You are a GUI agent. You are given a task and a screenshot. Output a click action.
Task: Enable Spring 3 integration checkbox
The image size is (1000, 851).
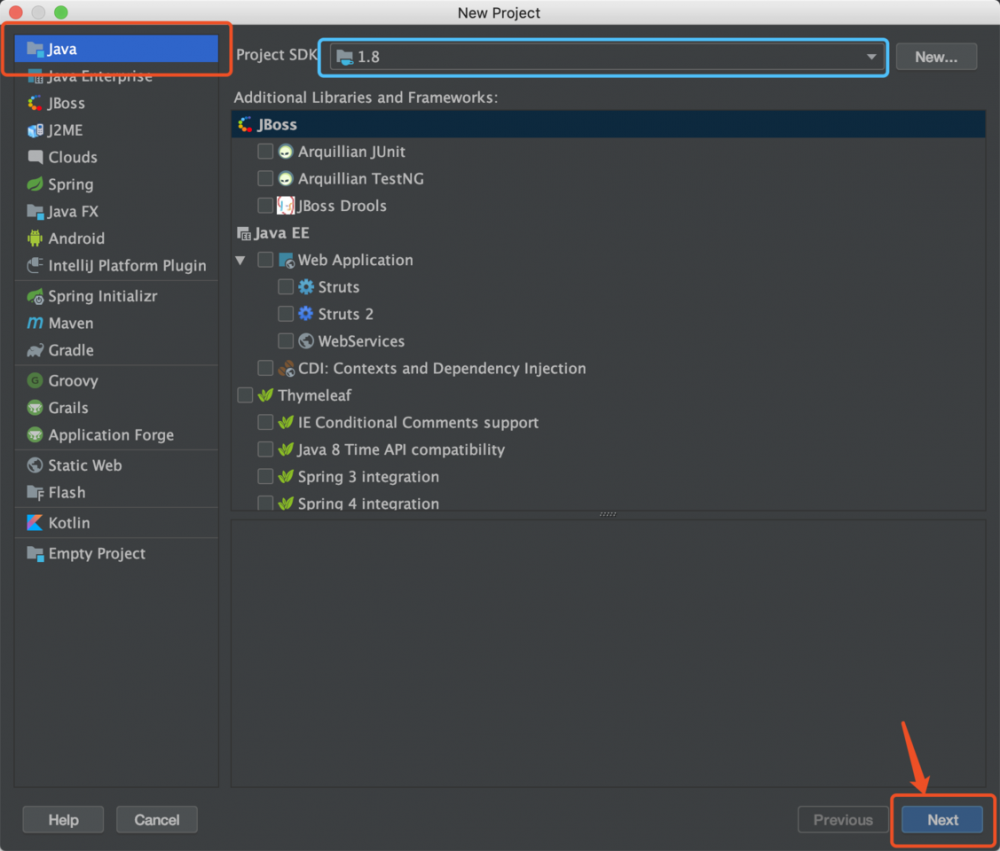coord(265,477)
